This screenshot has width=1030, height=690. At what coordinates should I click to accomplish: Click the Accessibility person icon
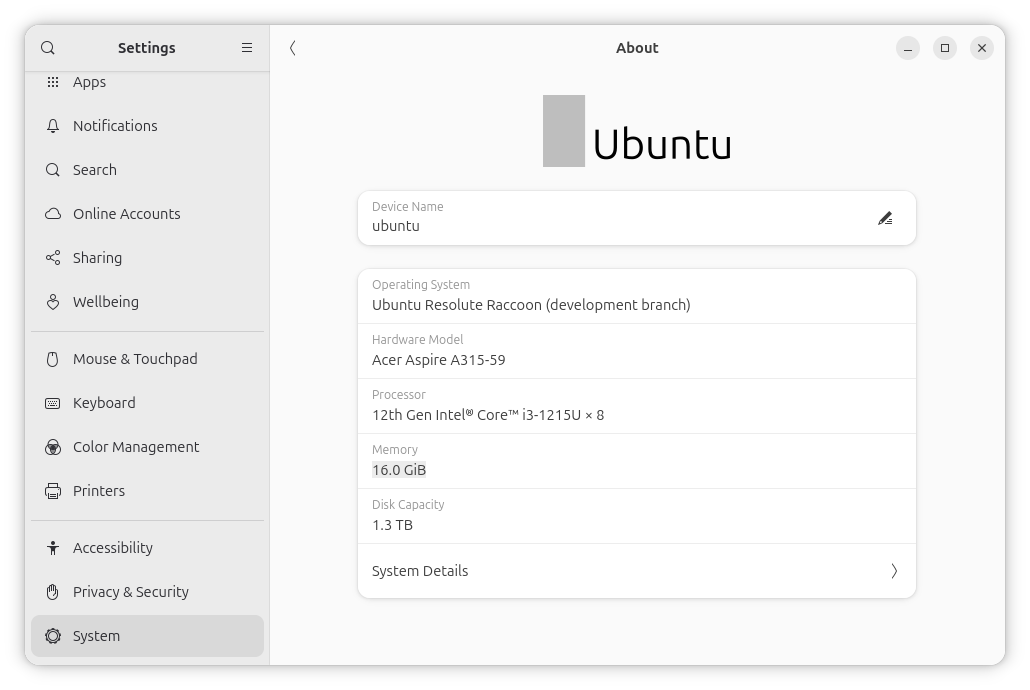tap(53, 548)
